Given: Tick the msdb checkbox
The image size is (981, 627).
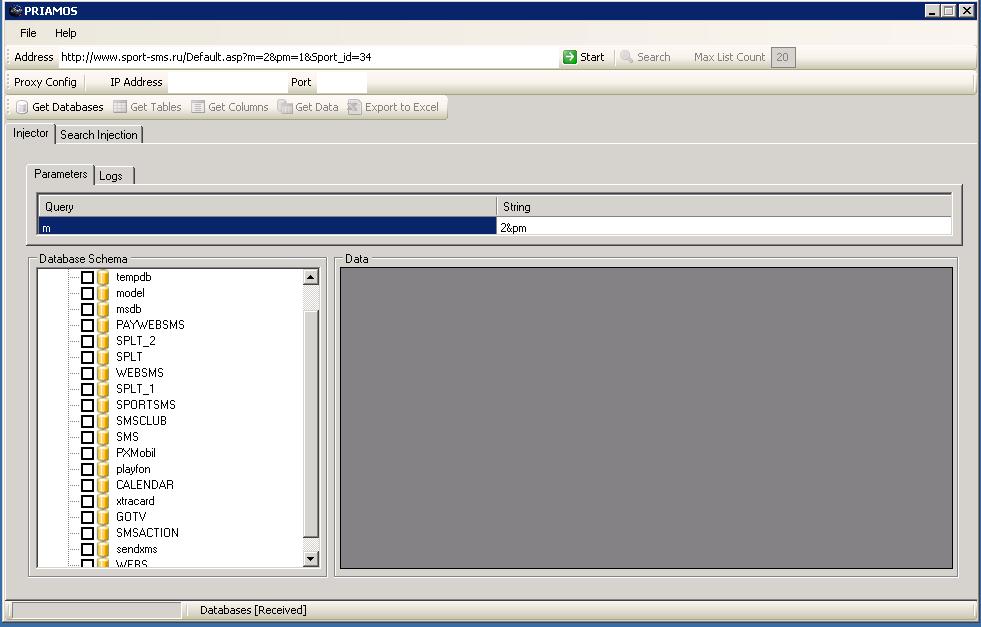Looking at the screenshot, I should point(88,309).
